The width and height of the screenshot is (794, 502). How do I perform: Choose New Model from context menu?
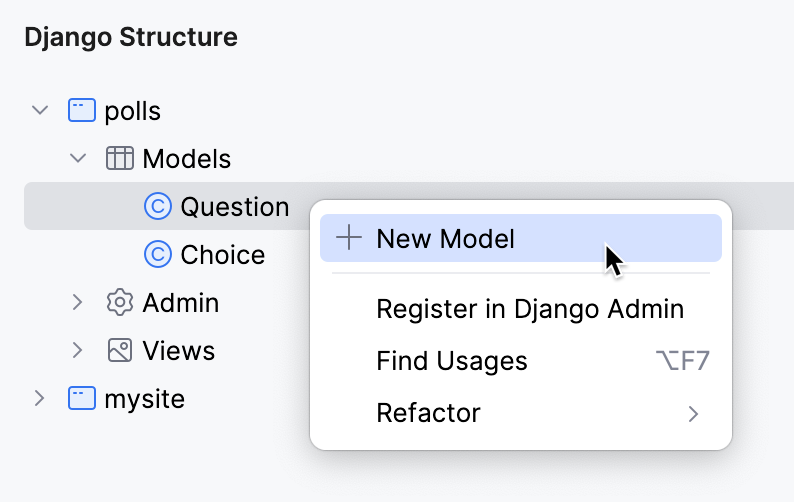(x=445, y=238)
